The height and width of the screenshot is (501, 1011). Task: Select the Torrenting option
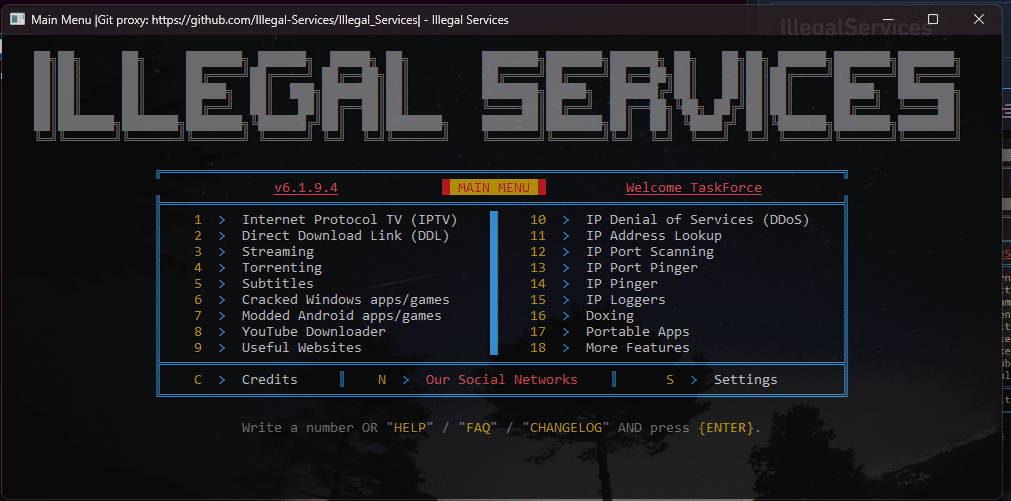(x=282, y=268)
